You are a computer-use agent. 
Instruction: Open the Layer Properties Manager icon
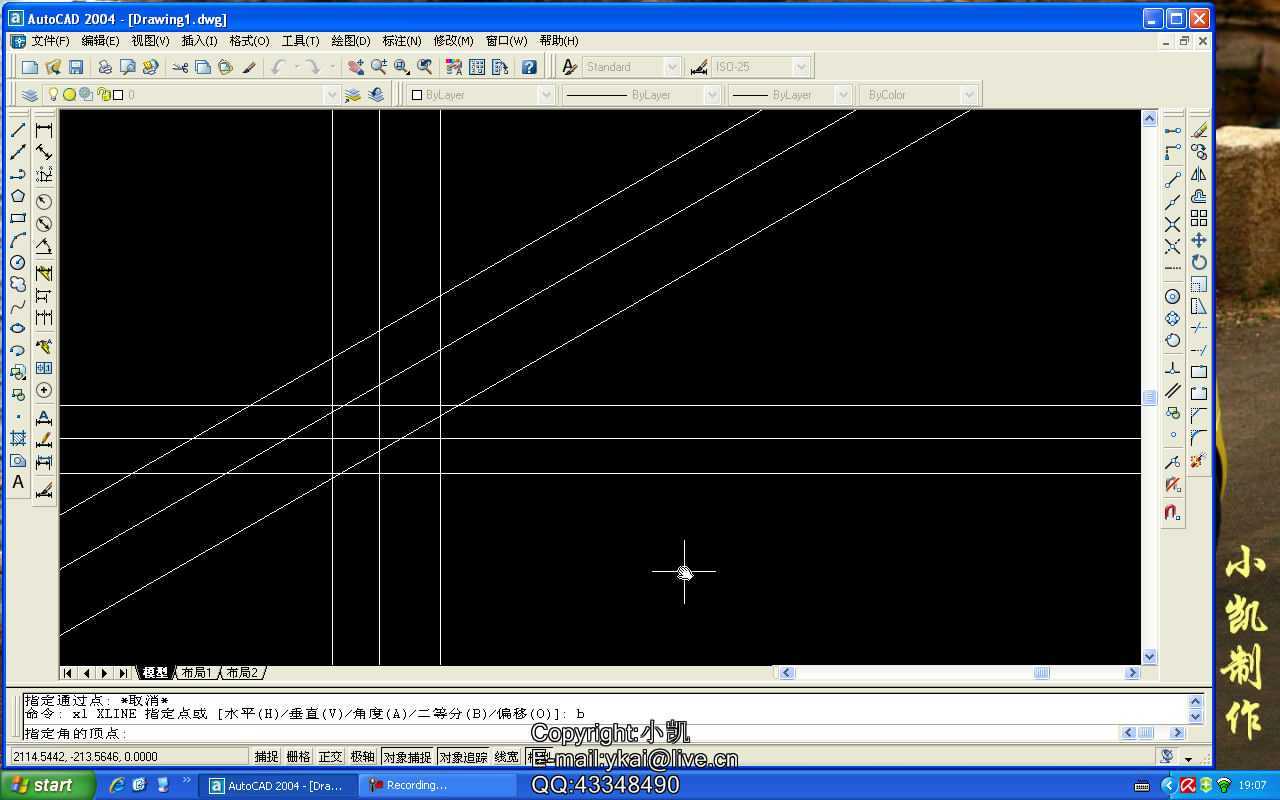click(30, 95)
